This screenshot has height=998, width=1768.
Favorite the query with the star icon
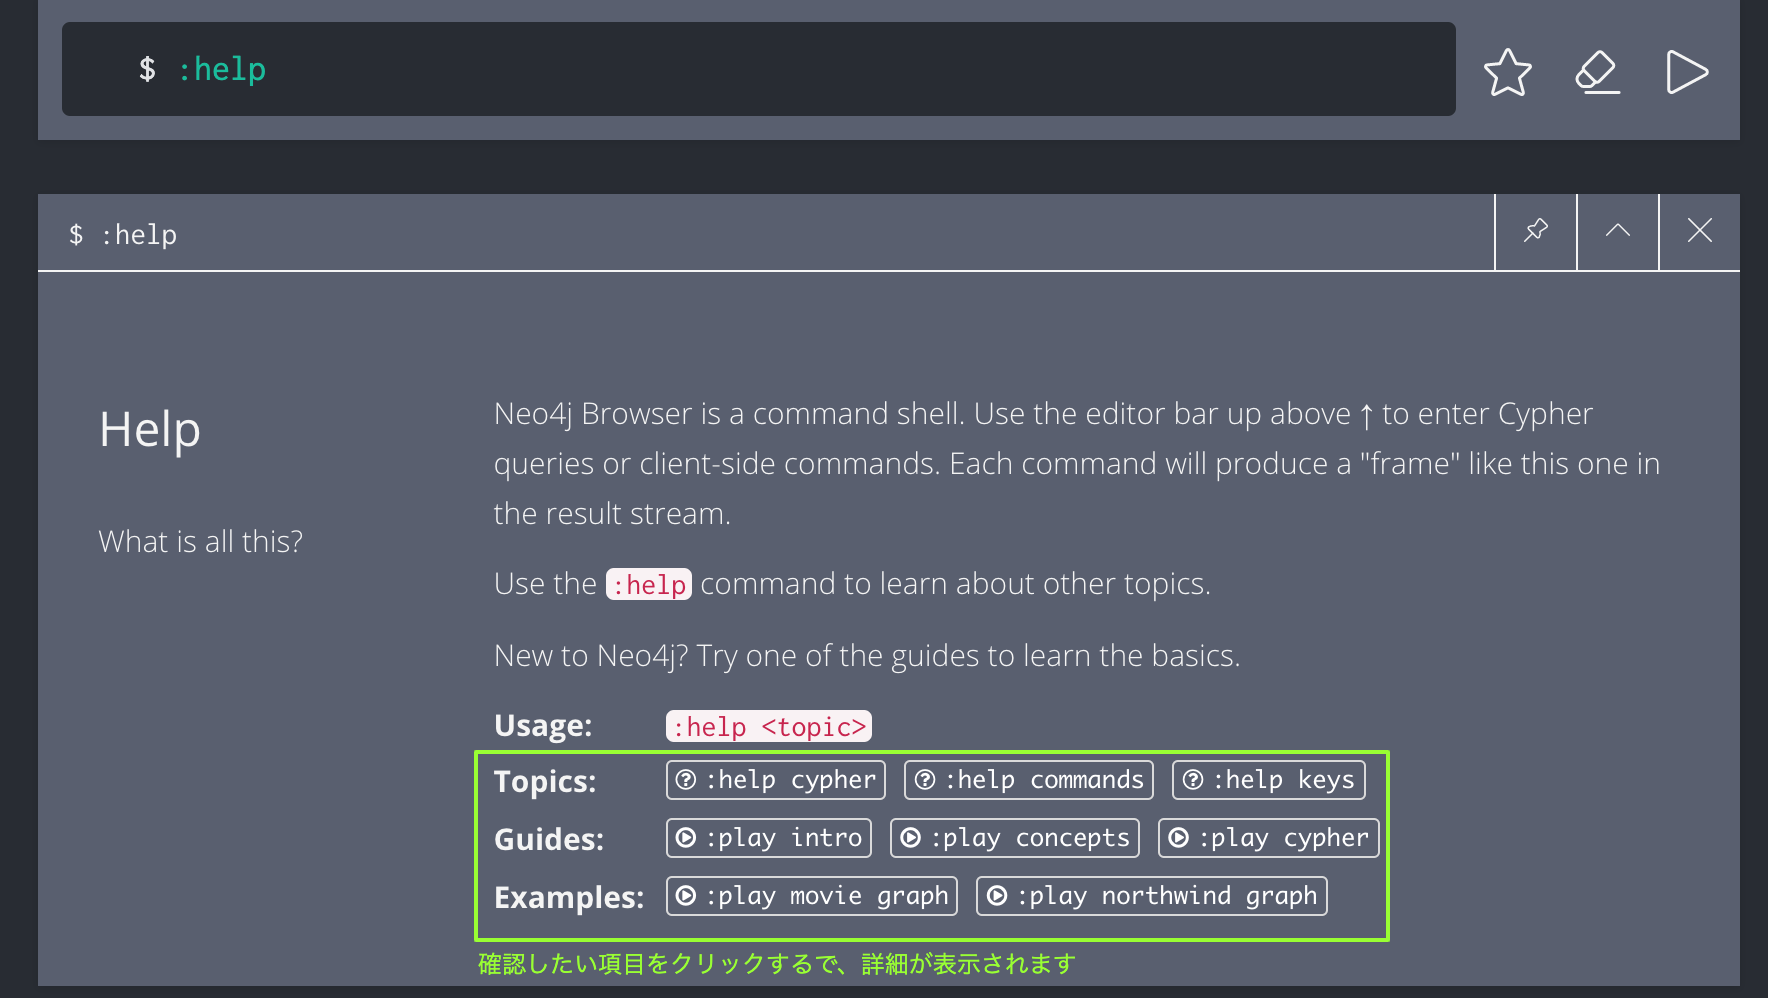point(1507,72)
